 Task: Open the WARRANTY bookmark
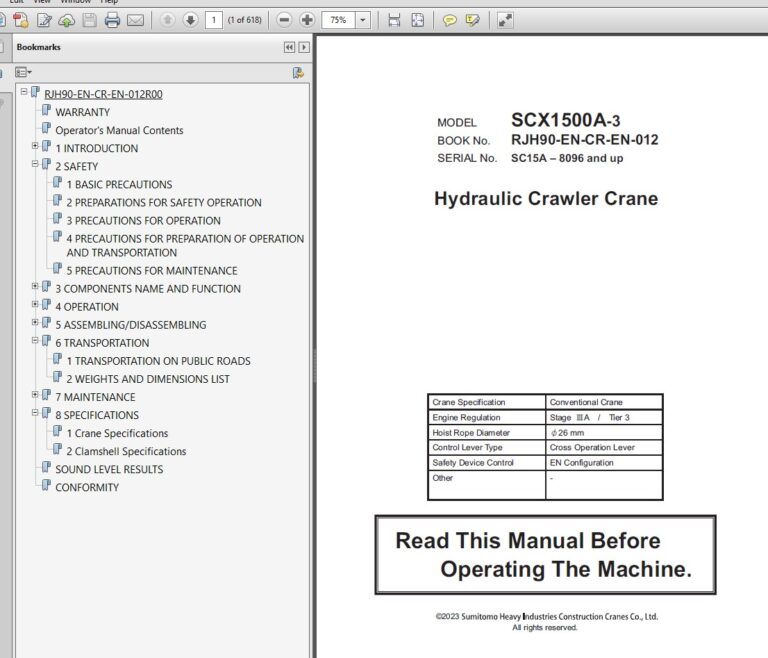click(82, 112)
